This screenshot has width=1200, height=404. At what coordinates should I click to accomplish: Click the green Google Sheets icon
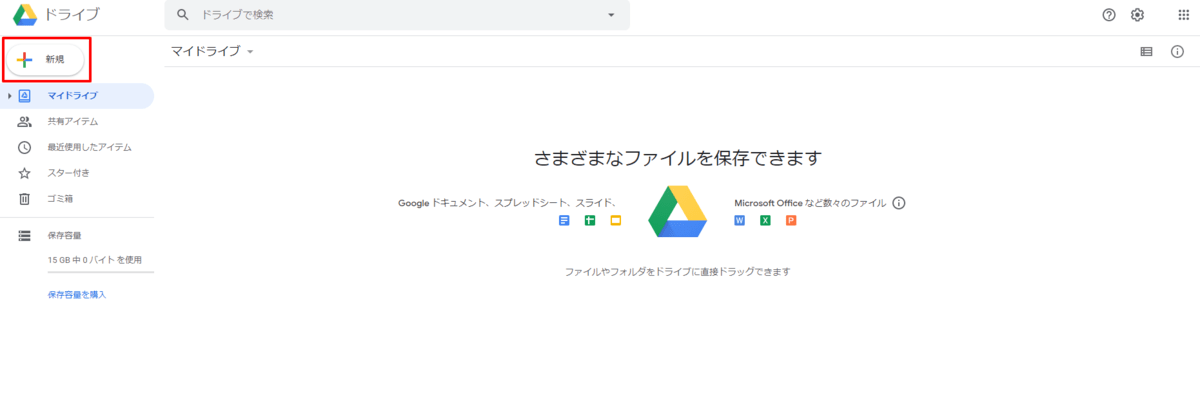point(590,220)
